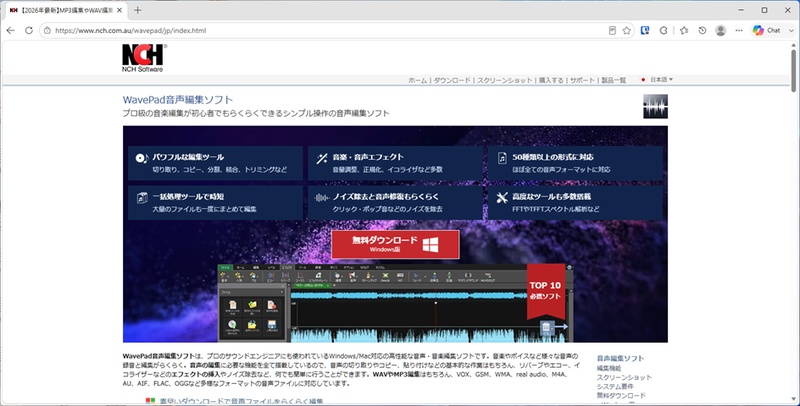Click the 一括処理ツールで時短 feature card
The height and width of the screenshot is (406, 800).
click(x=215, y=202)
